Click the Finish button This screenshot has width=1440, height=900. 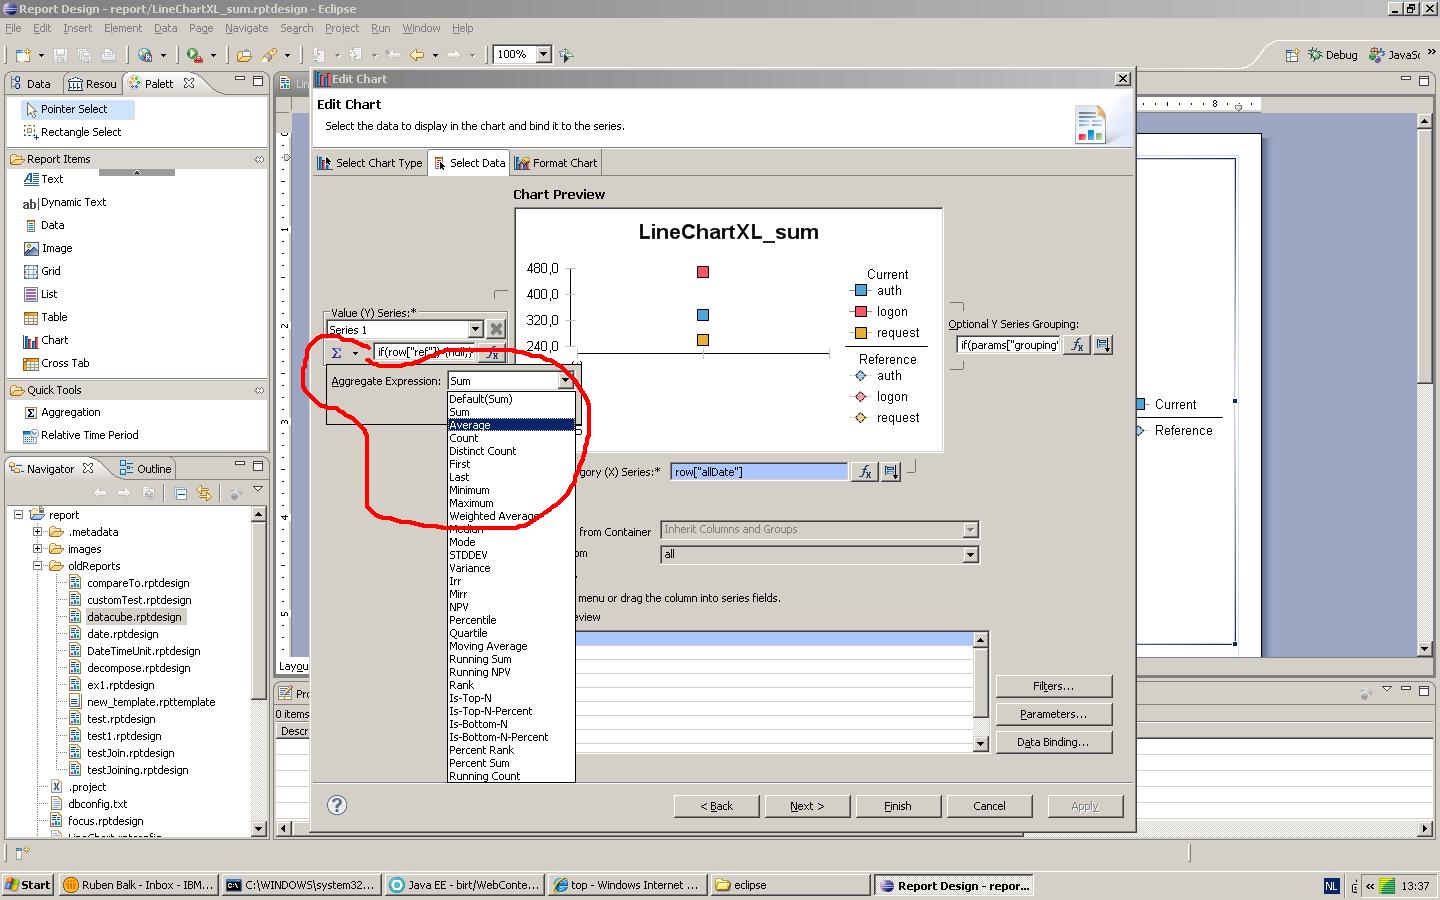point(897,806)
